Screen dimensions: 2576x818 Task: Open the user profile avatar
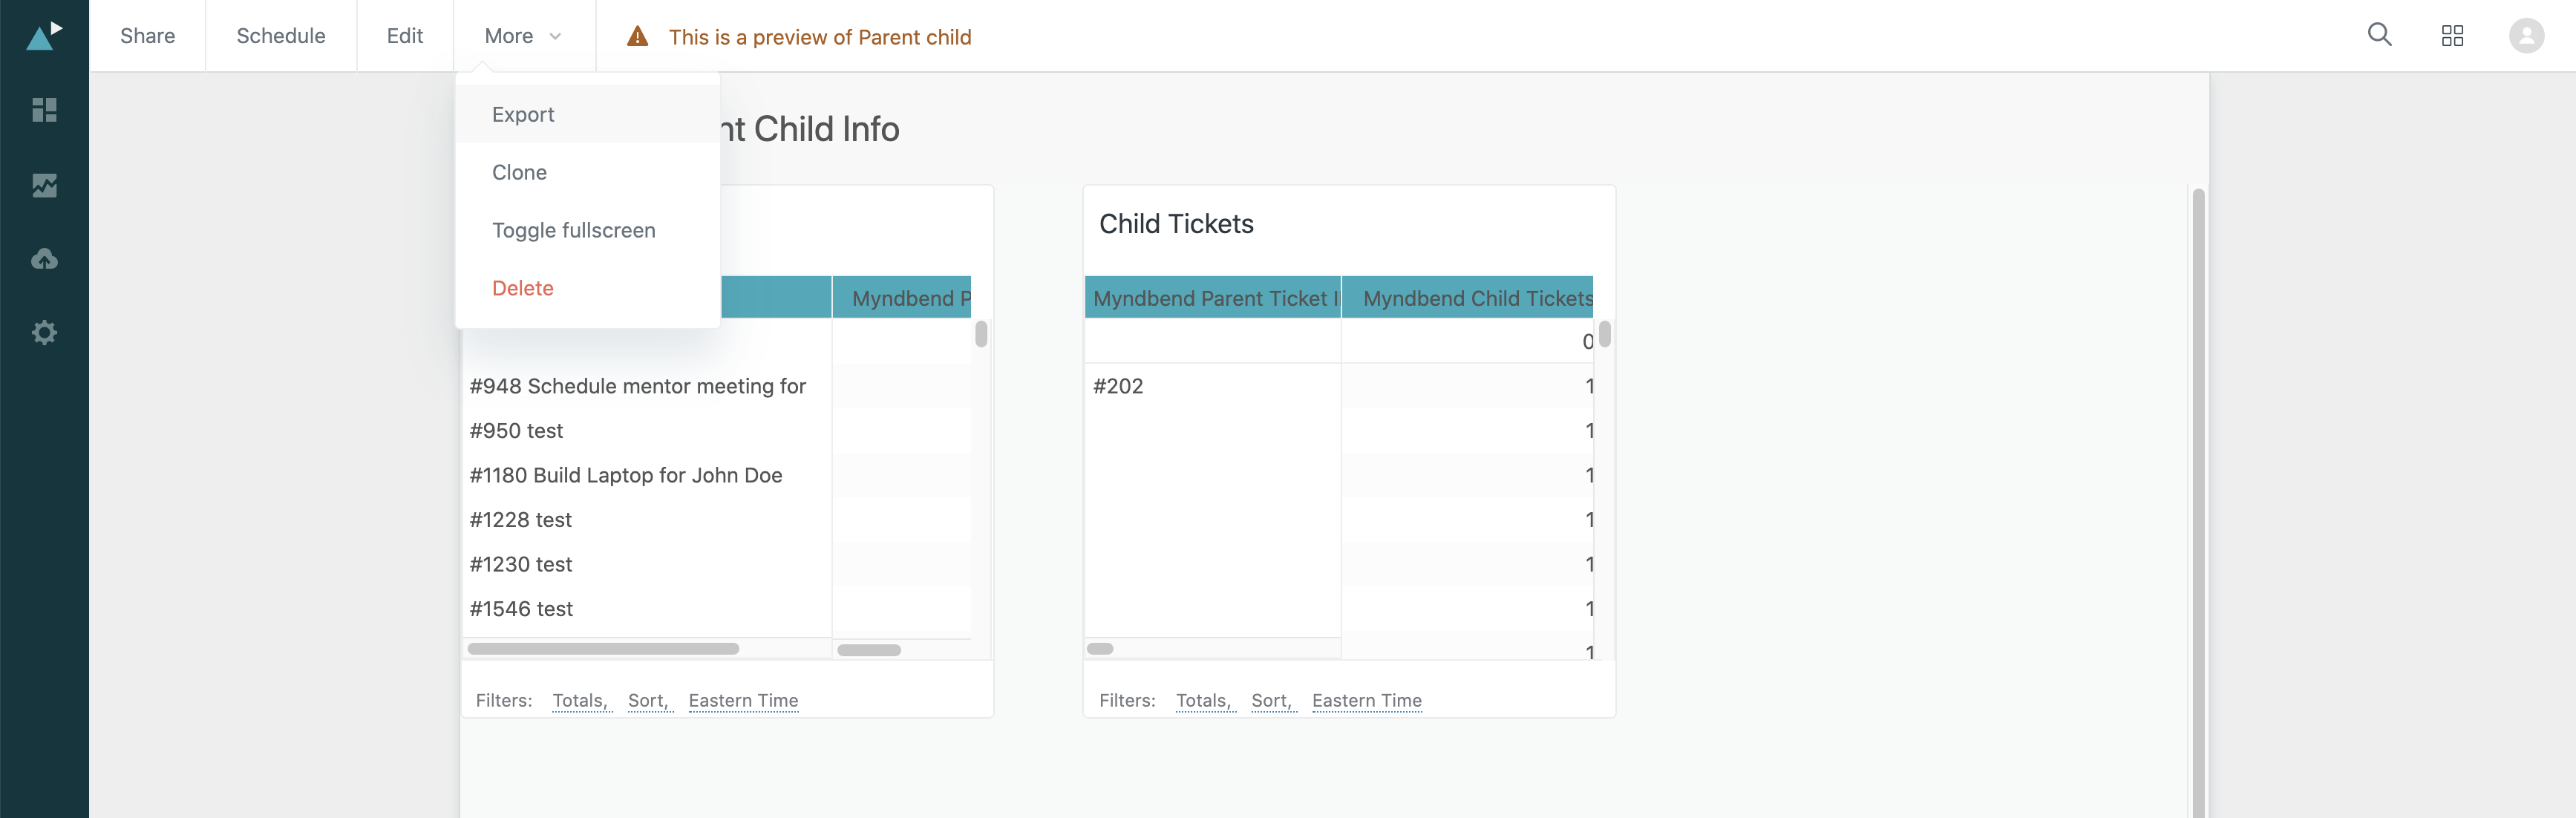(2526, 36)
